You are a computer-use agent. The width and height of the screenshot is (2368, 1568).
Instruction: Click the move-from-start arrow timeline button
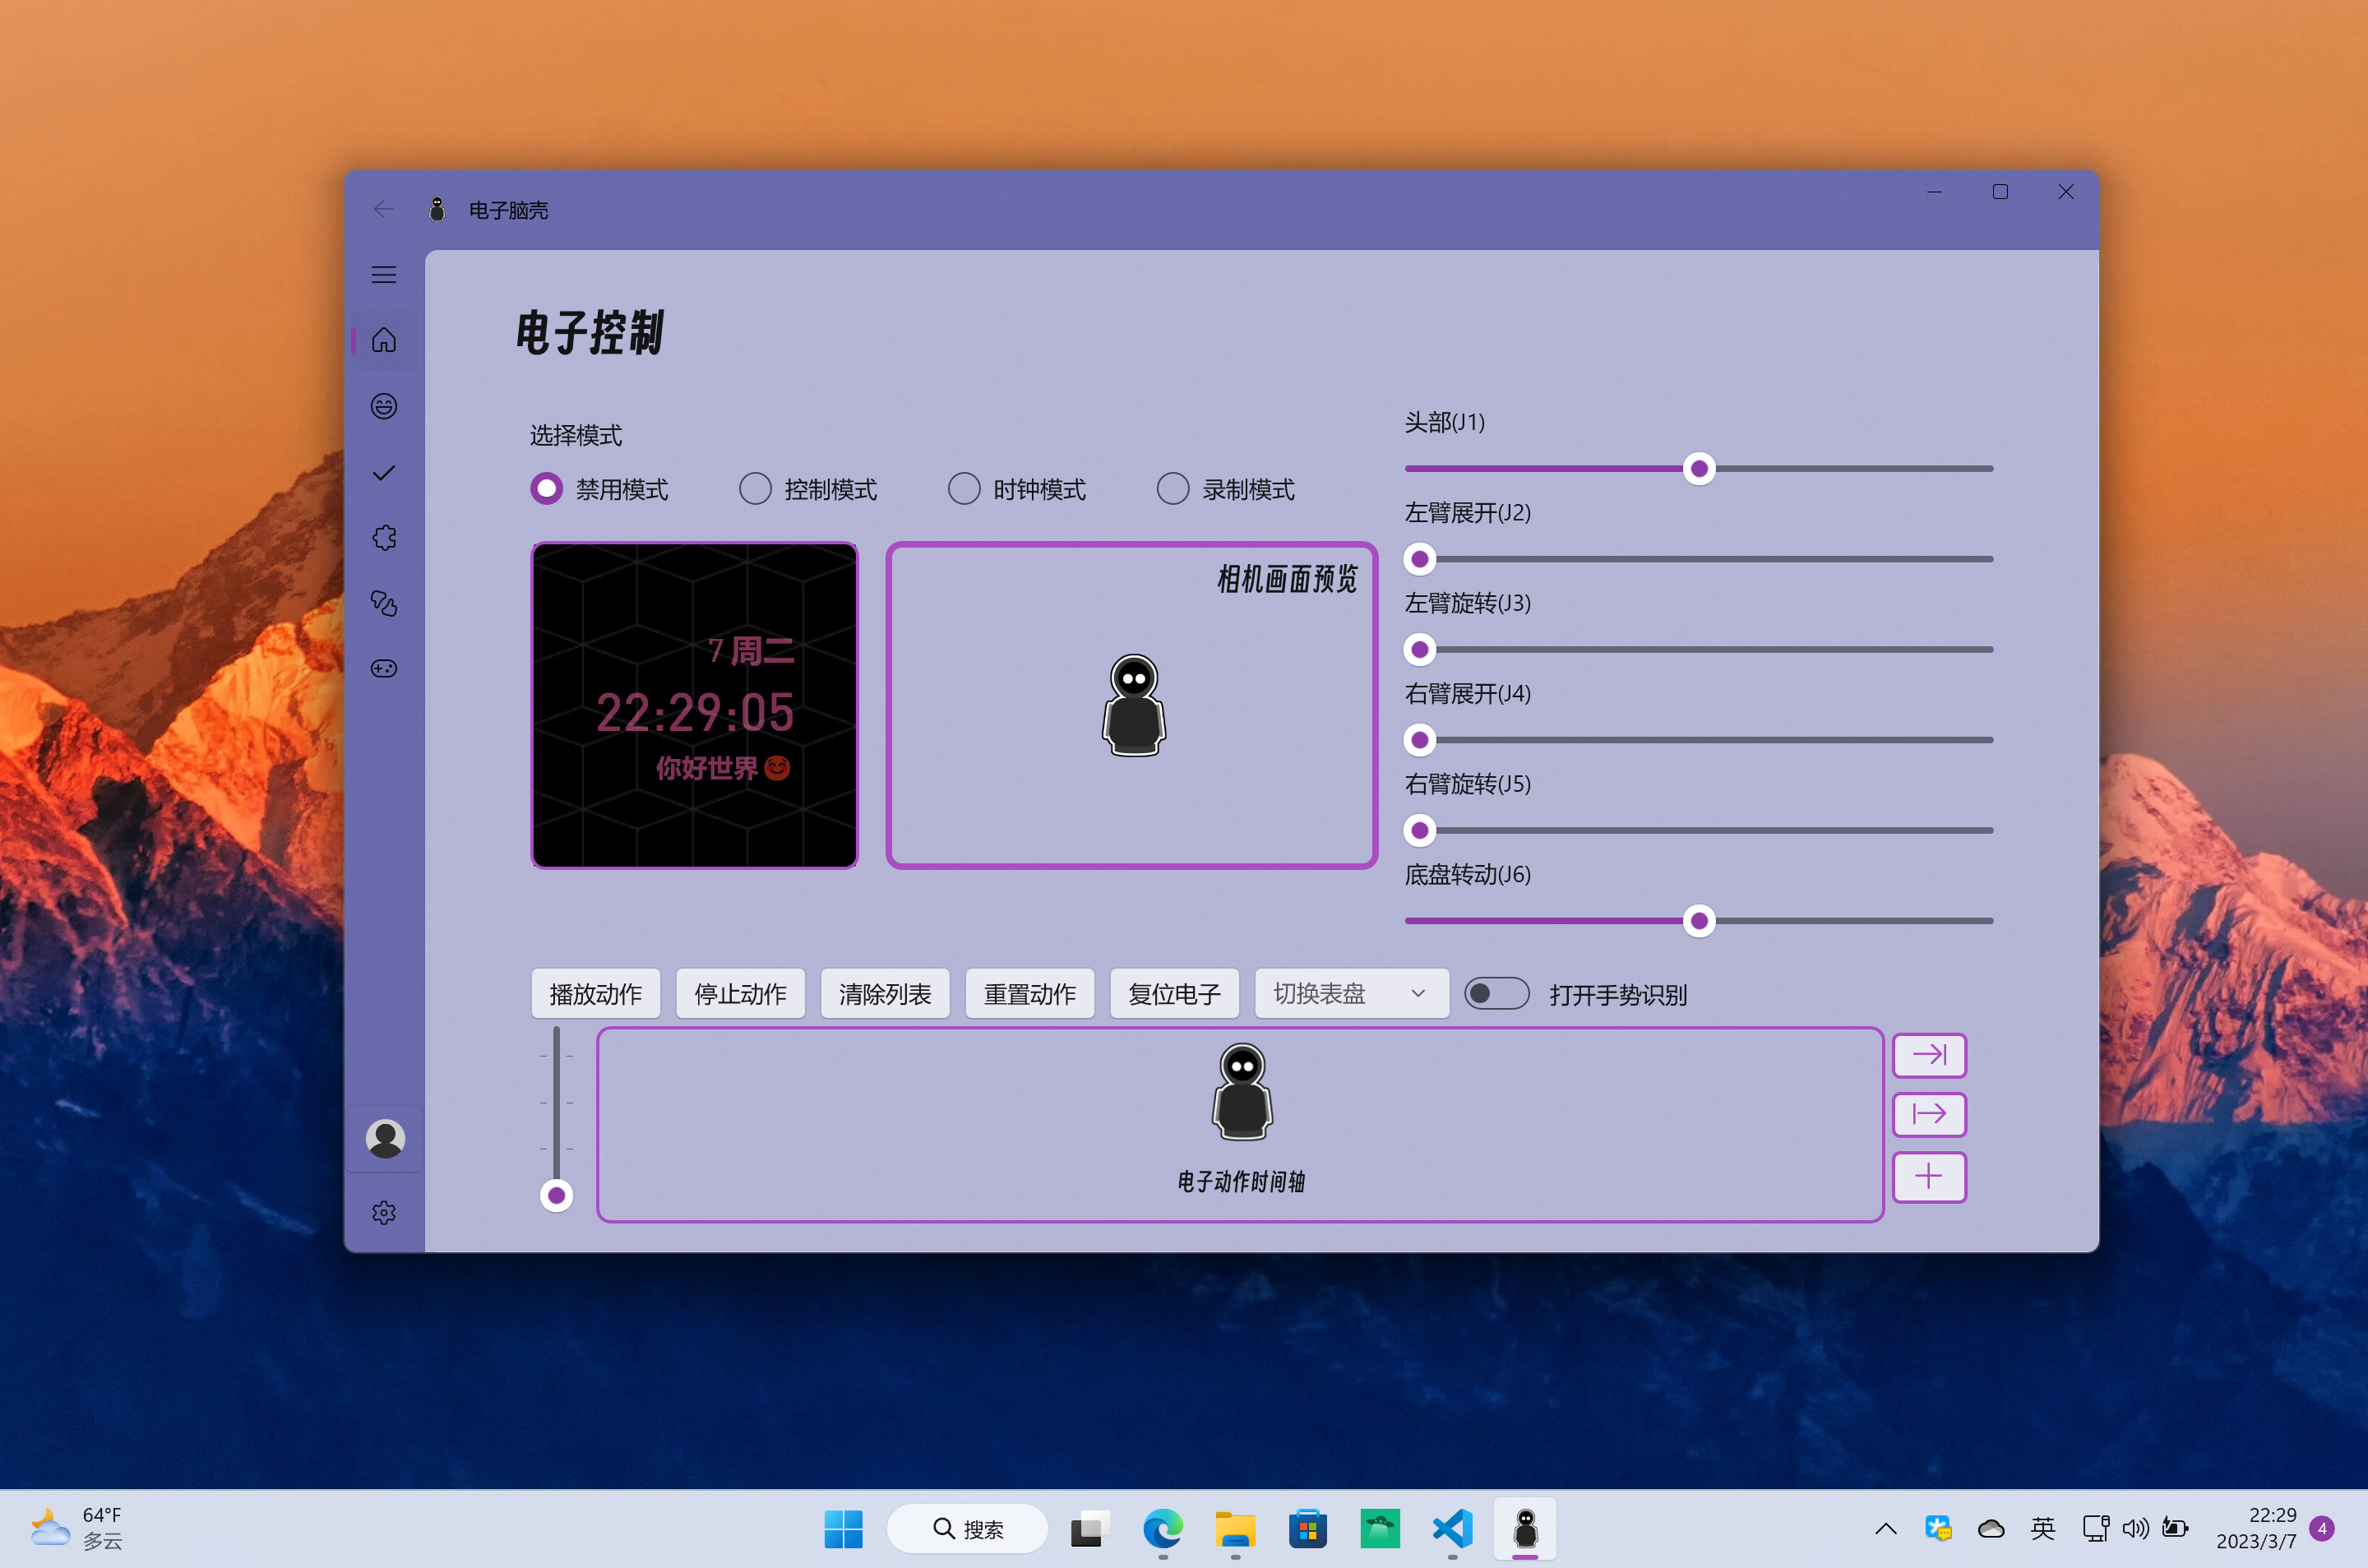(x=1929, y=1114)
